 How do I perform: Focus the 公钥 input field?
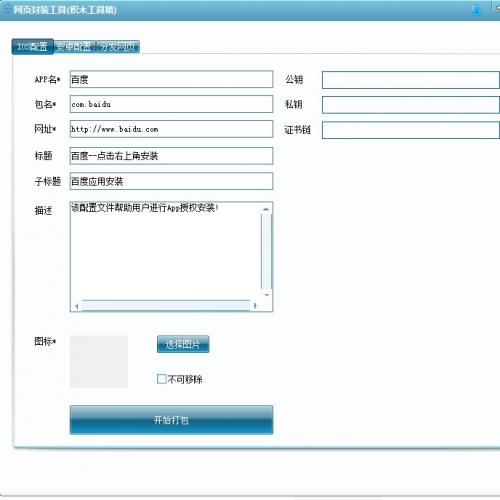pos(411,80)
